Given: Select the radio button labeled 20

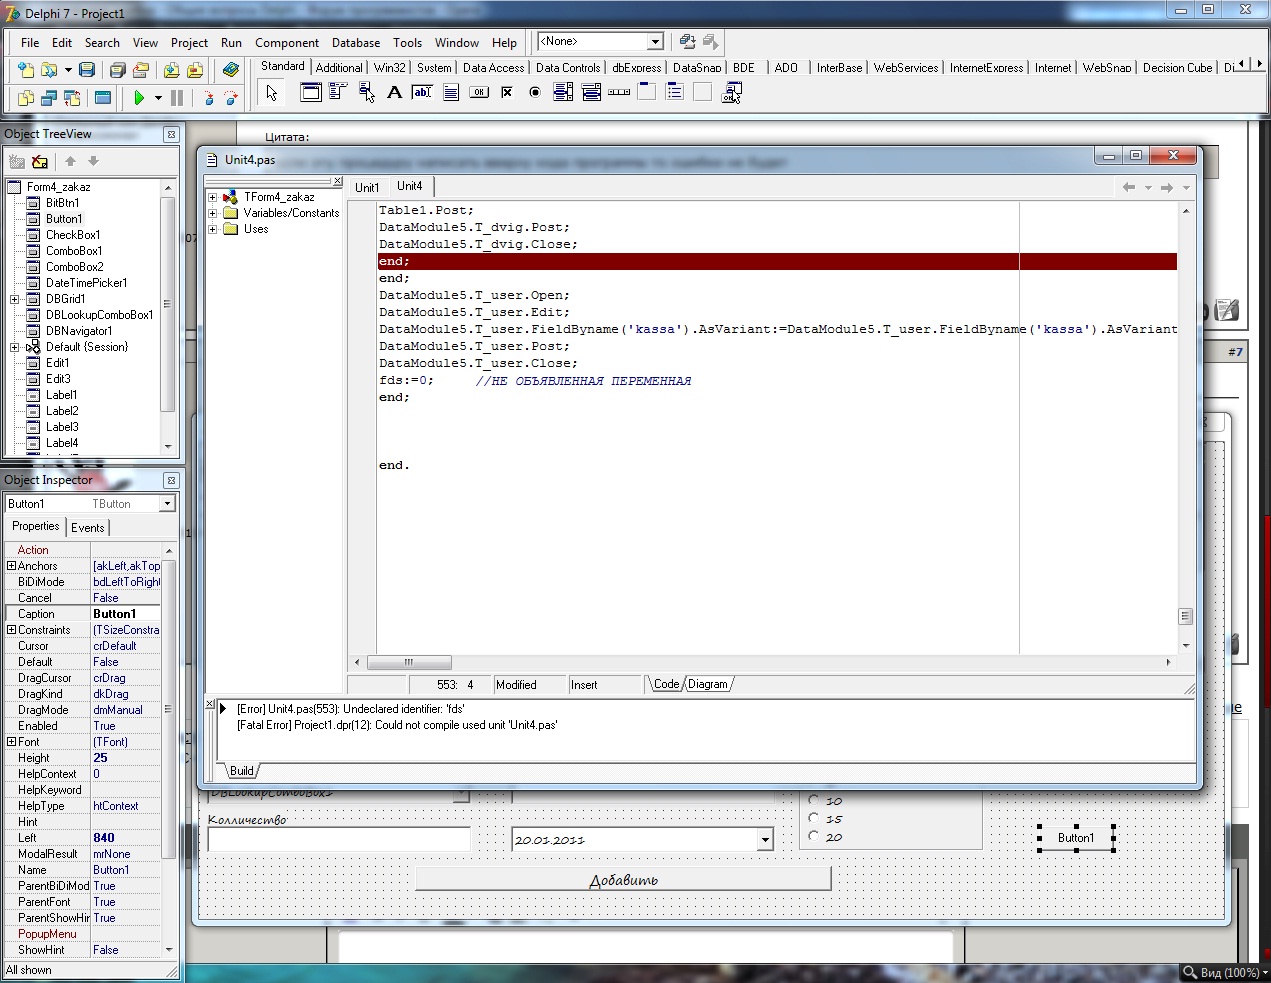Looking at the screenshot, I should coord(814,836).
